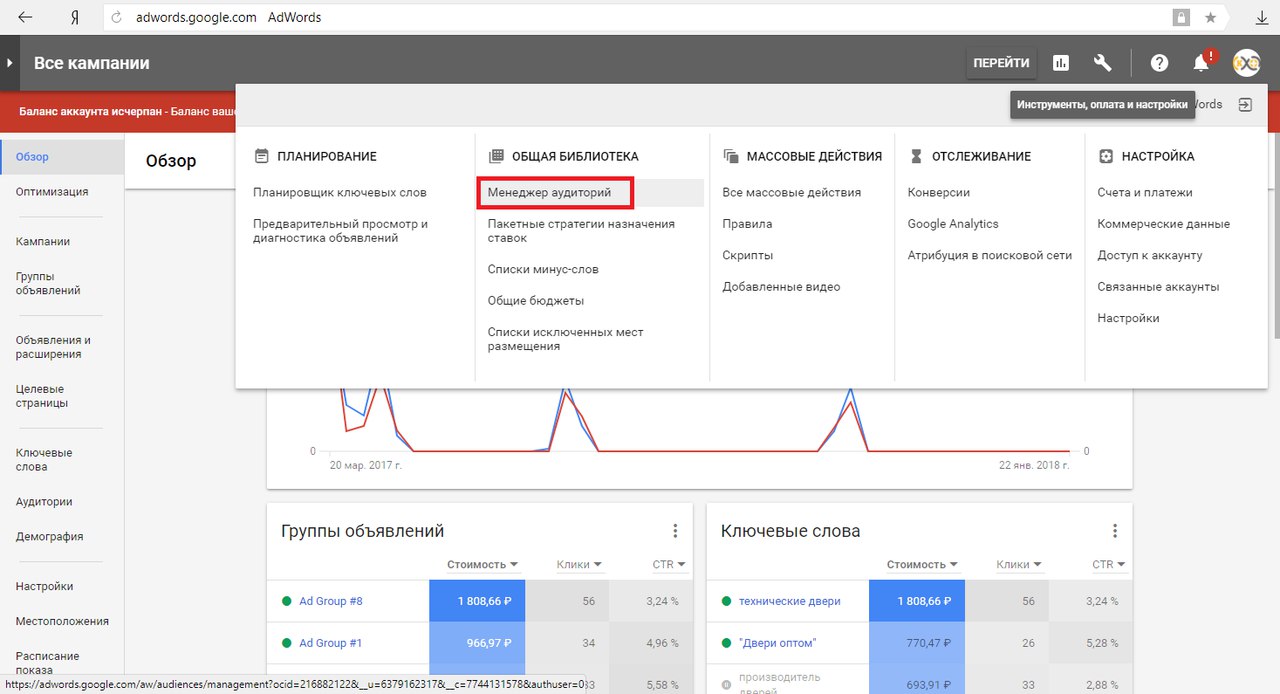Open Стоимость dropdown in Ключевые слова card
Screen dimensions: 1280x694
(x=923, y=565)
